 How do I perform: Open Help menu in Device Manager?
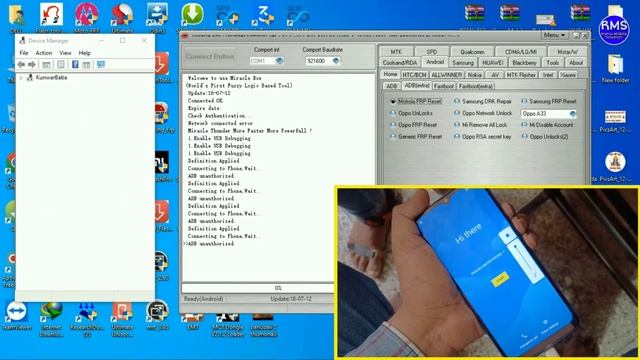click(x=84, y=53)
